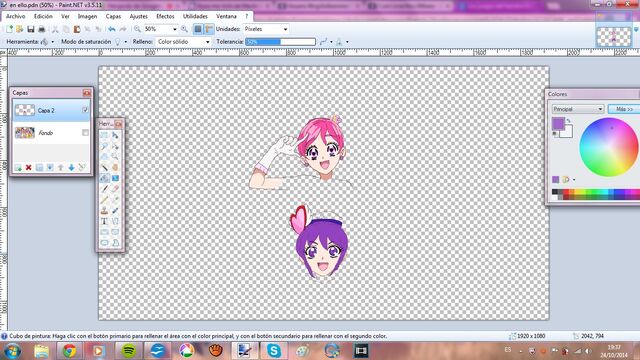Image resolution: width=640 pixels, height=360 pixels.
Task: Click the New image icon
Action: coord(9,29)
